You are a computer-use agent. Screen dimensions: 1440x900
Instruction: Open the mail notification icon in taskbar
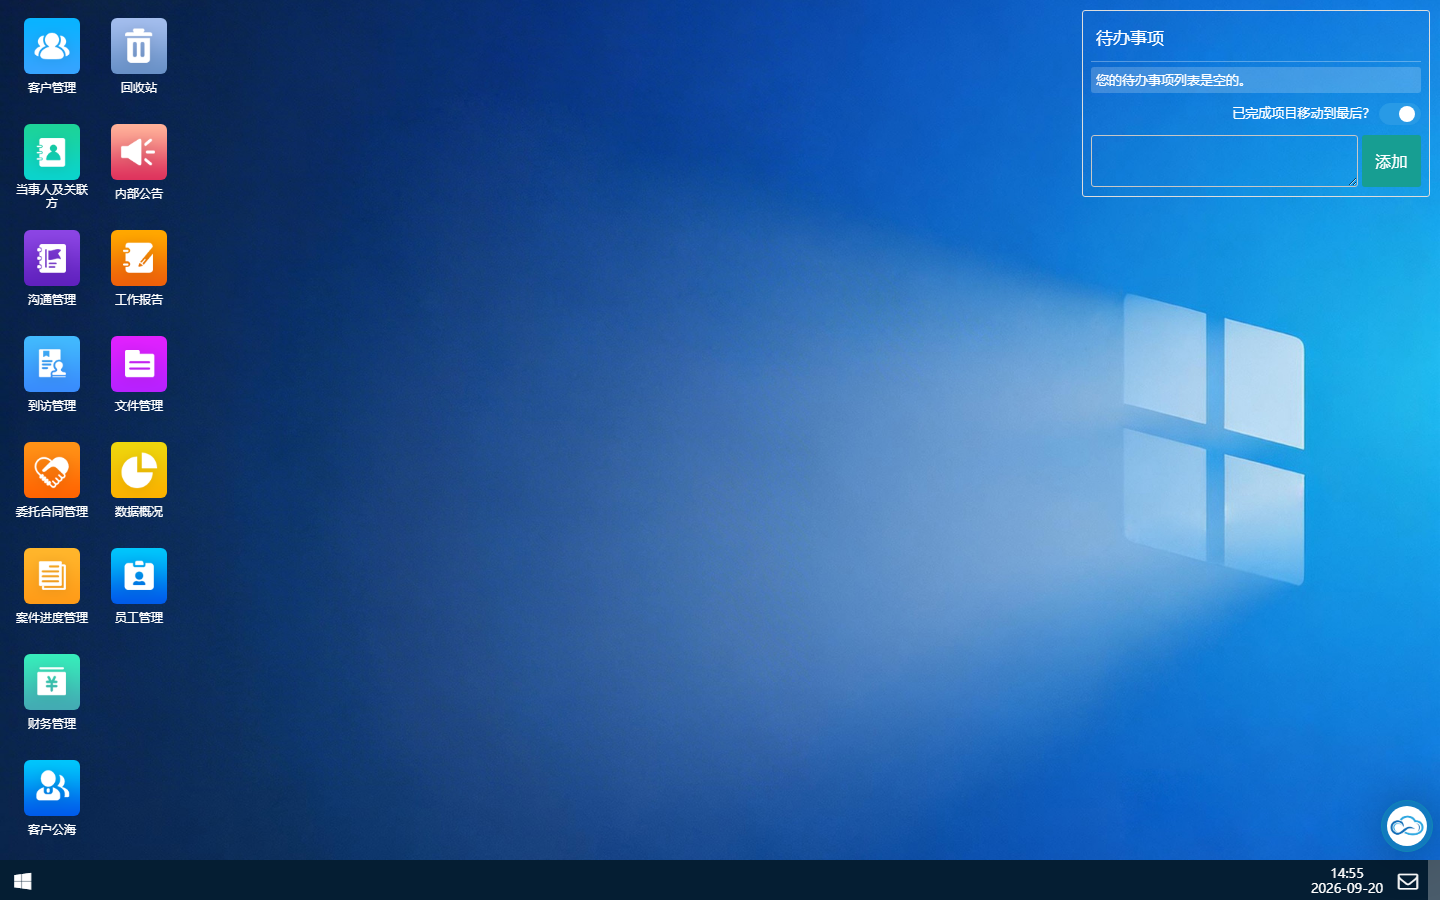click(1408, 881)
